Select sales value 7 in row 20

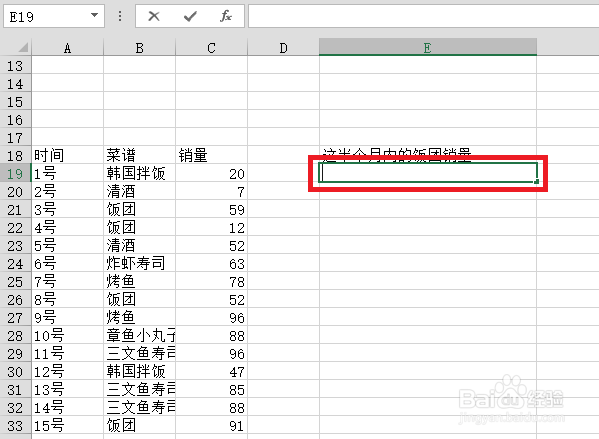[x=211, y=191]
